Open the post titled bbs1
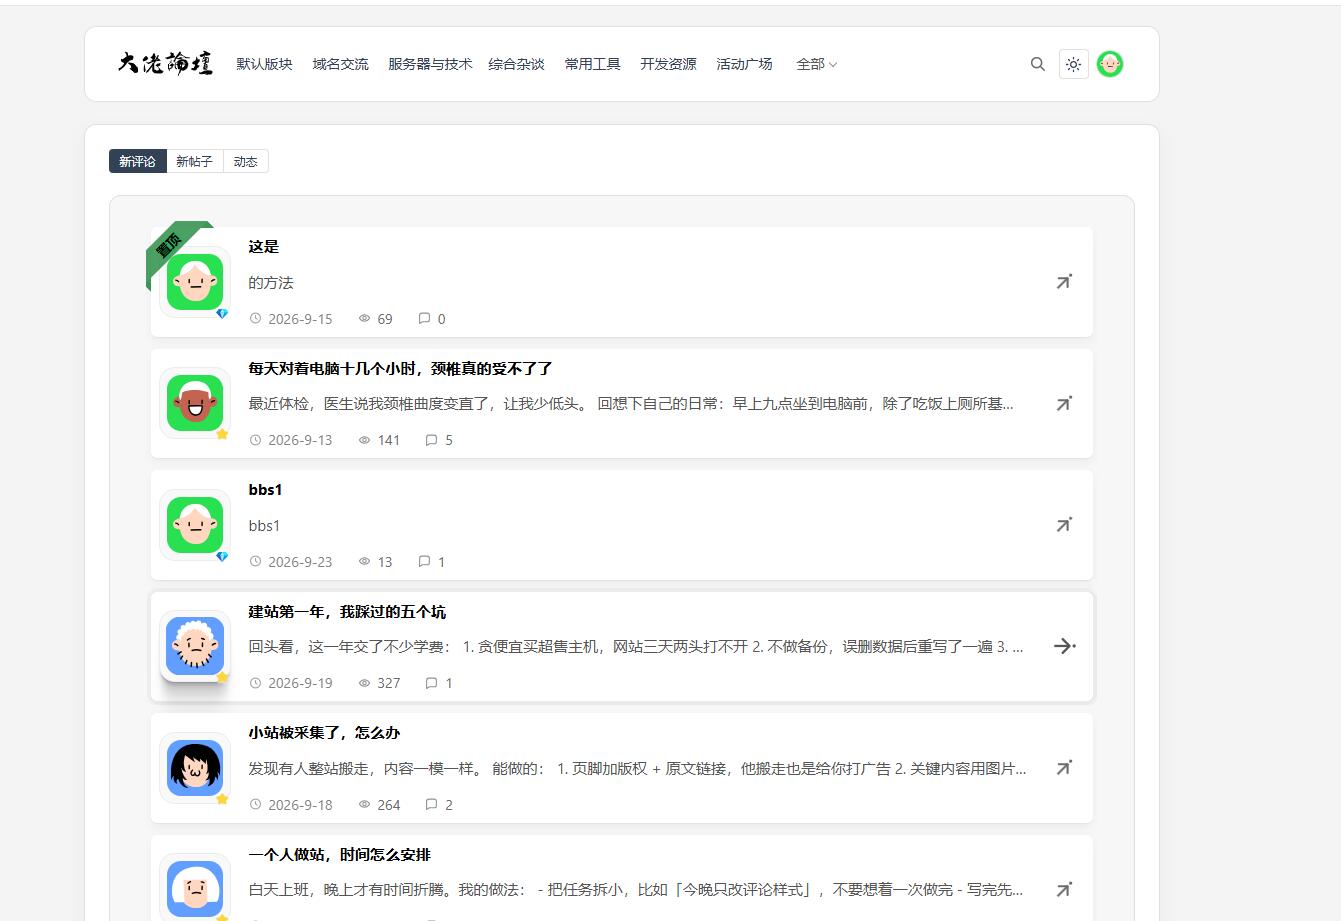 pos(266,490)
